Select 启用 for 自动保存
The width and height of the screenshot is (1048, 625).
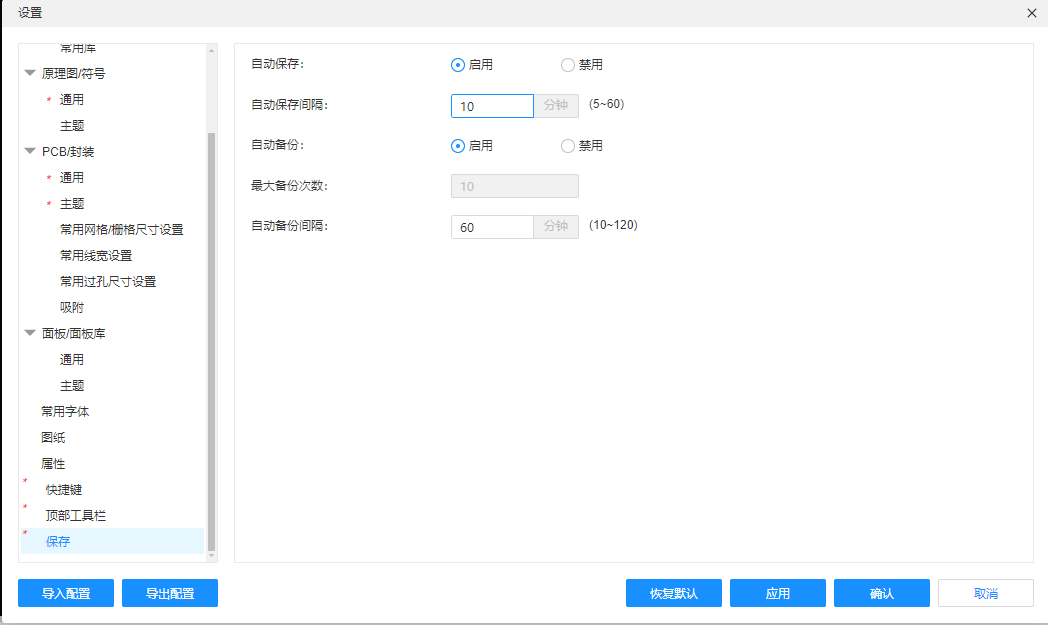458,65
